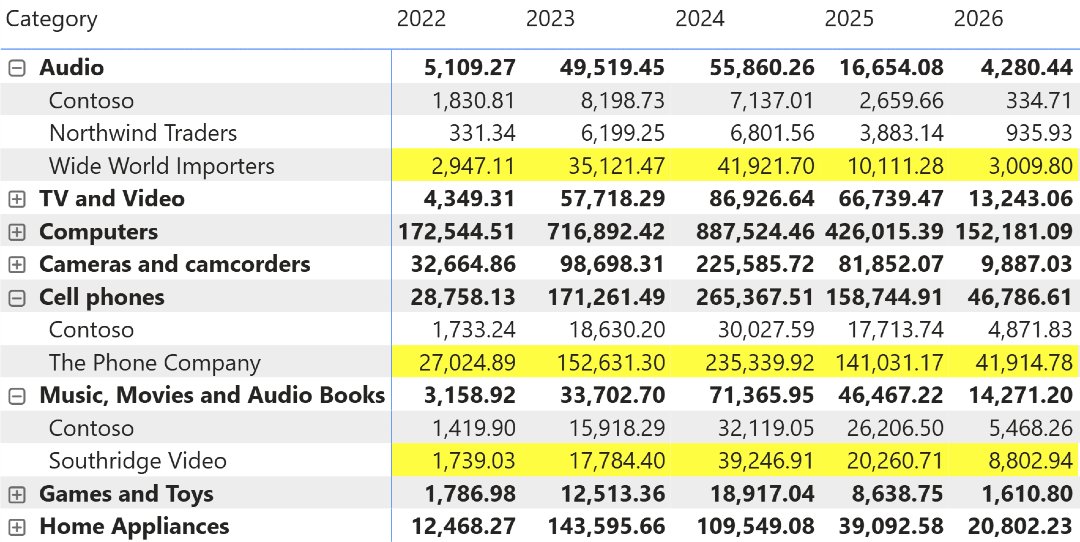
Task: Select Contoso under Cell phones
Action: point(92,330)
